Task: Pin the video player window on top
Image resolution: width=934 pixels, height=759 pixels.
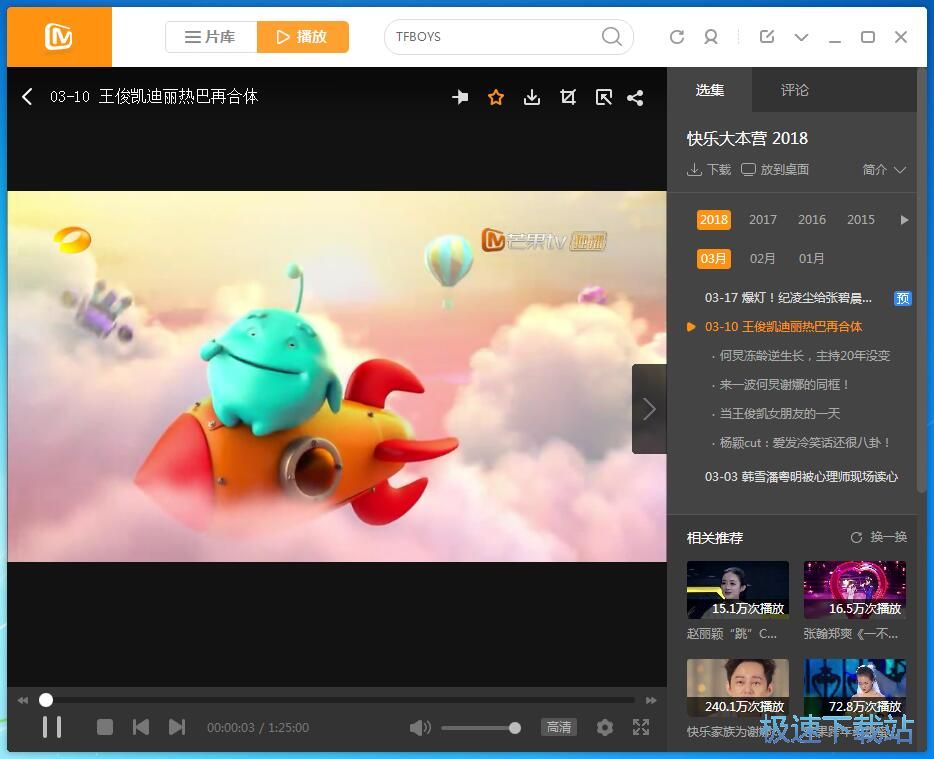Action: pos(460,97)
